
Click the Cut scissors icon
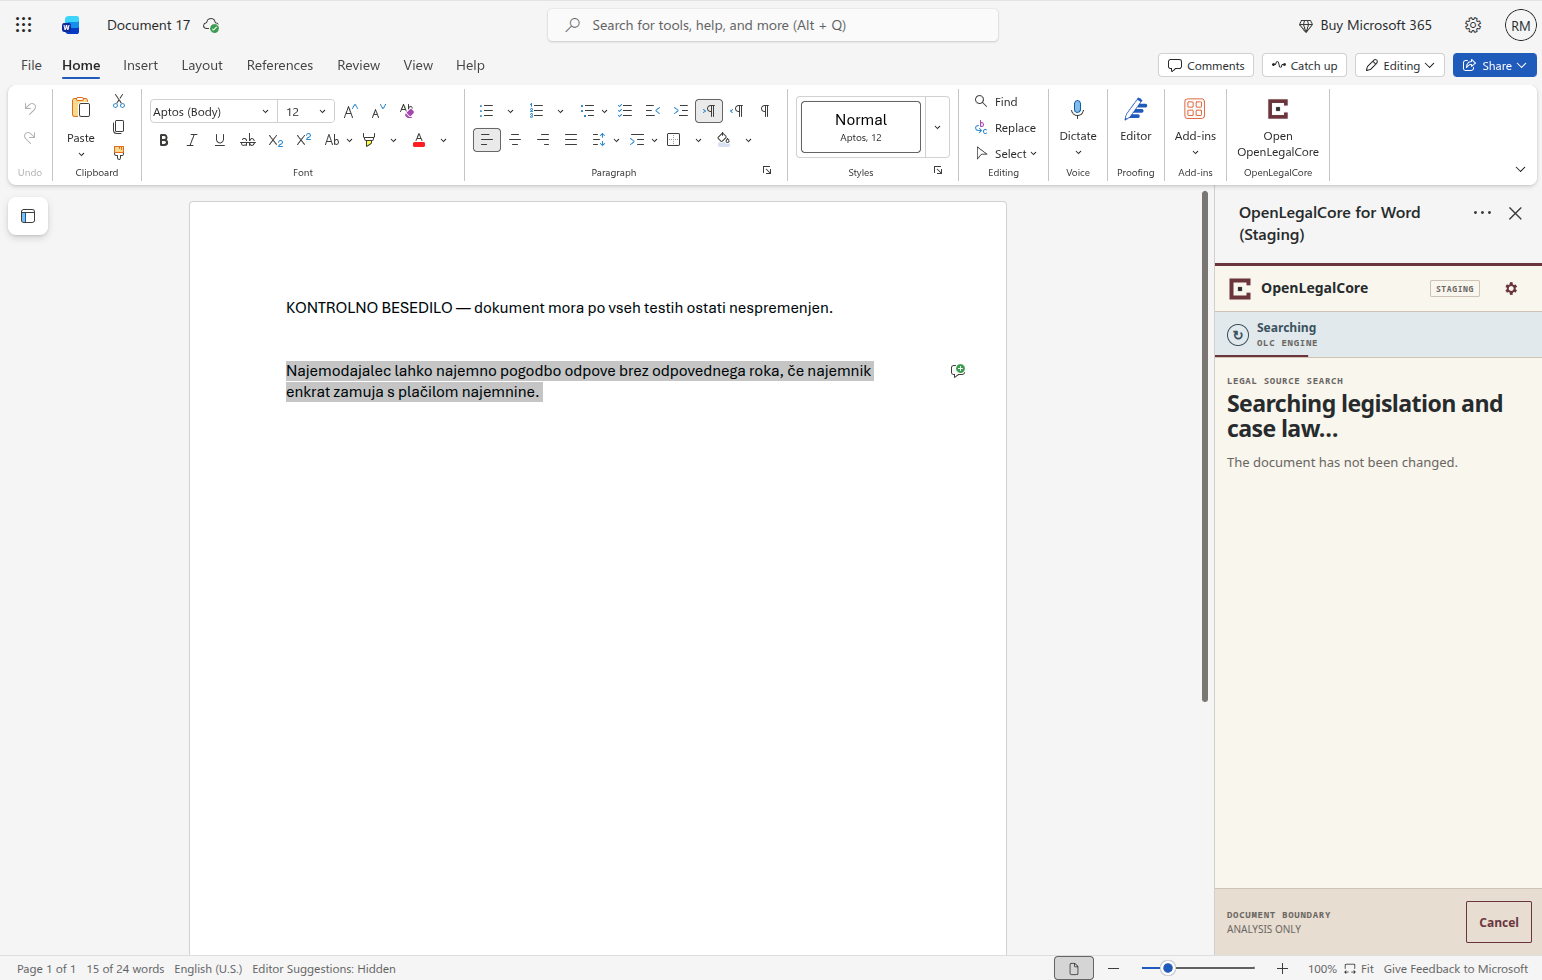pos(119,101)
